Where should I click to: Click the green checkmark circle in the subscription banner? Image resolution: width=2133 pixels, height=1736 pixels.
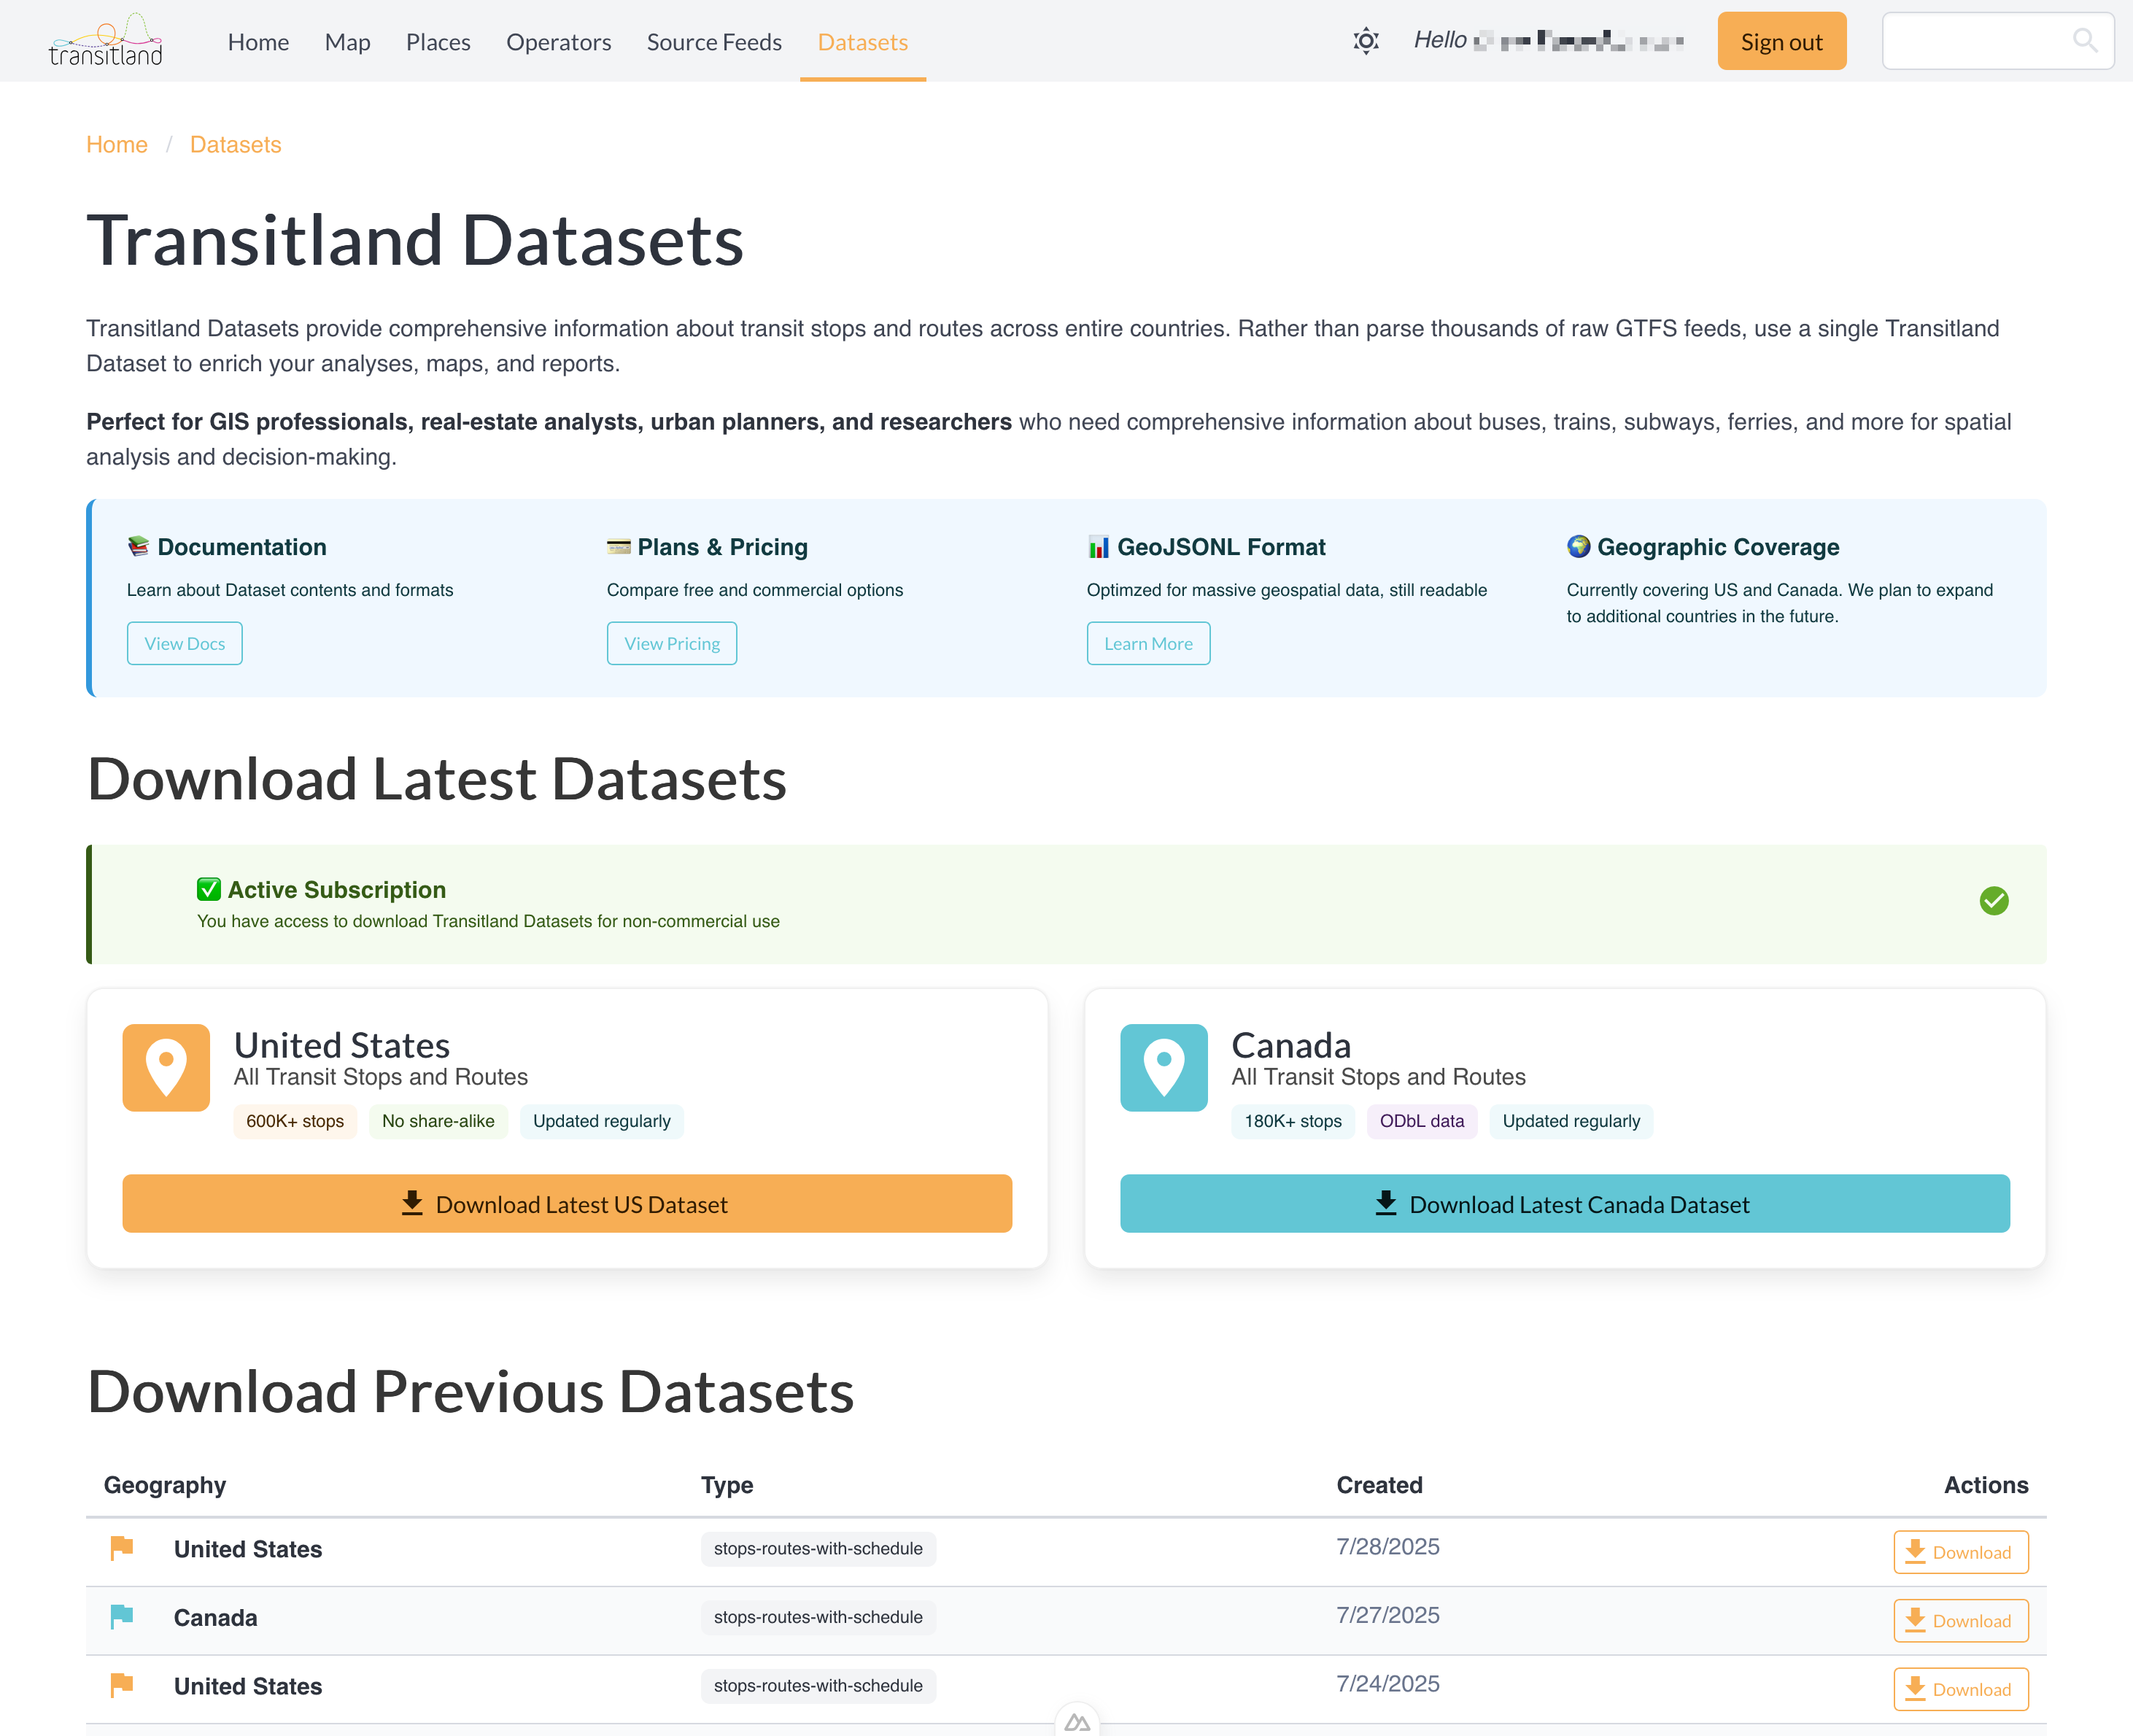point(1994,901)
